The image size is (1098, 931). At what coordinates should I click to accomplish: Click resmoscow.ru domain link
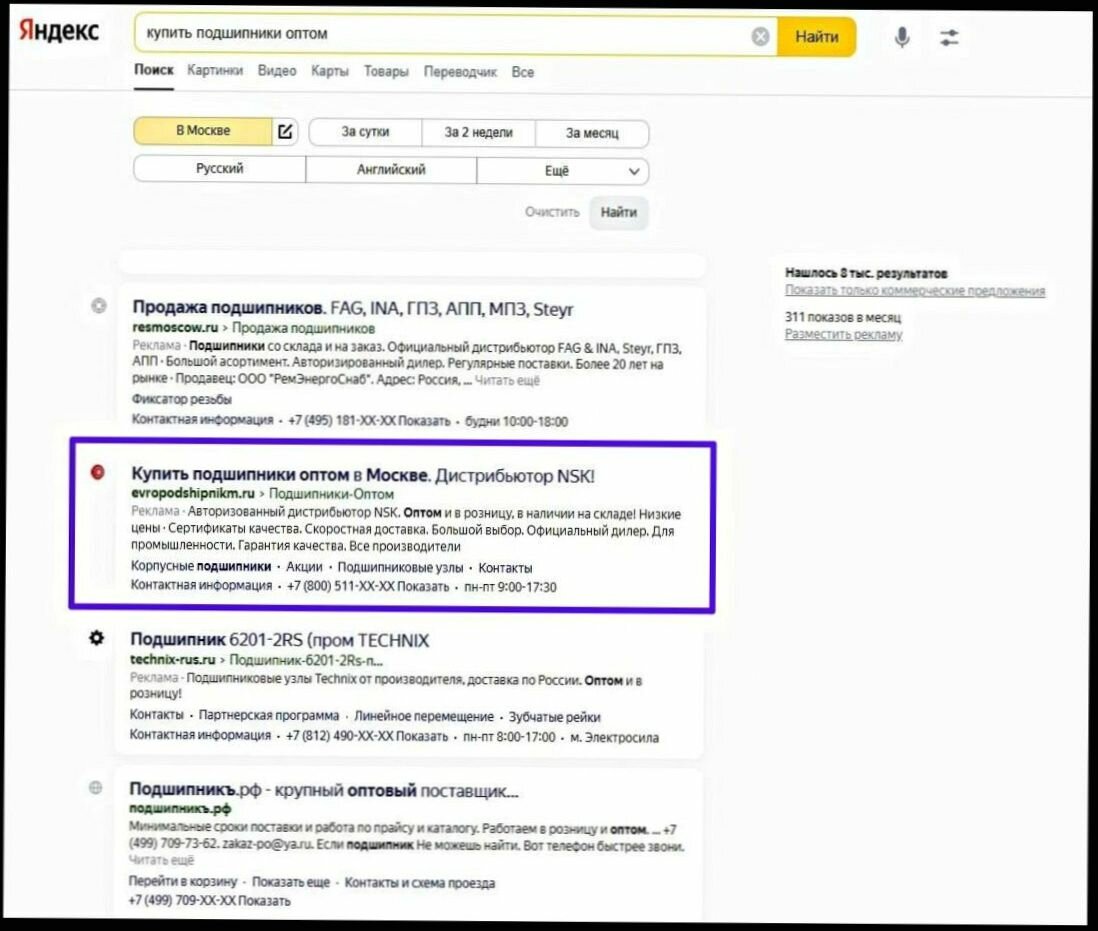(175, 328)
